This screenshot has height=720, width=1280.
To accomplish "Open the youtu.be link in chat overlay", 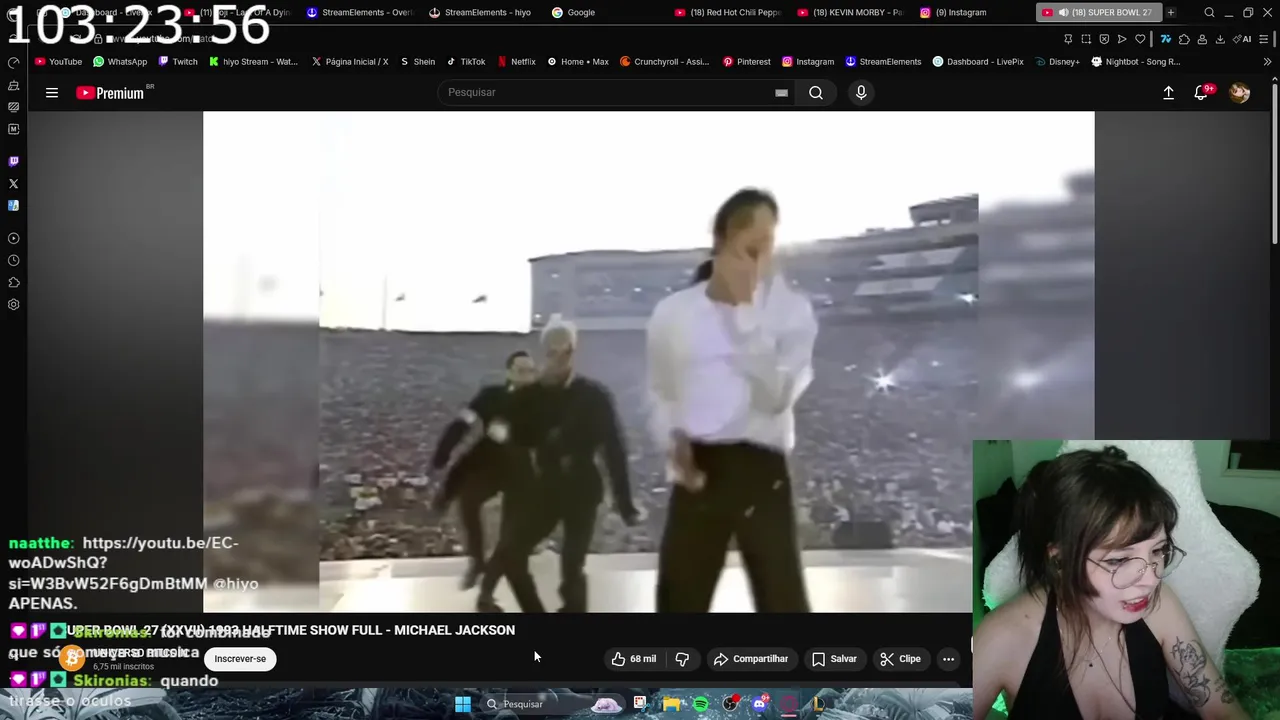I will point(134,563).
